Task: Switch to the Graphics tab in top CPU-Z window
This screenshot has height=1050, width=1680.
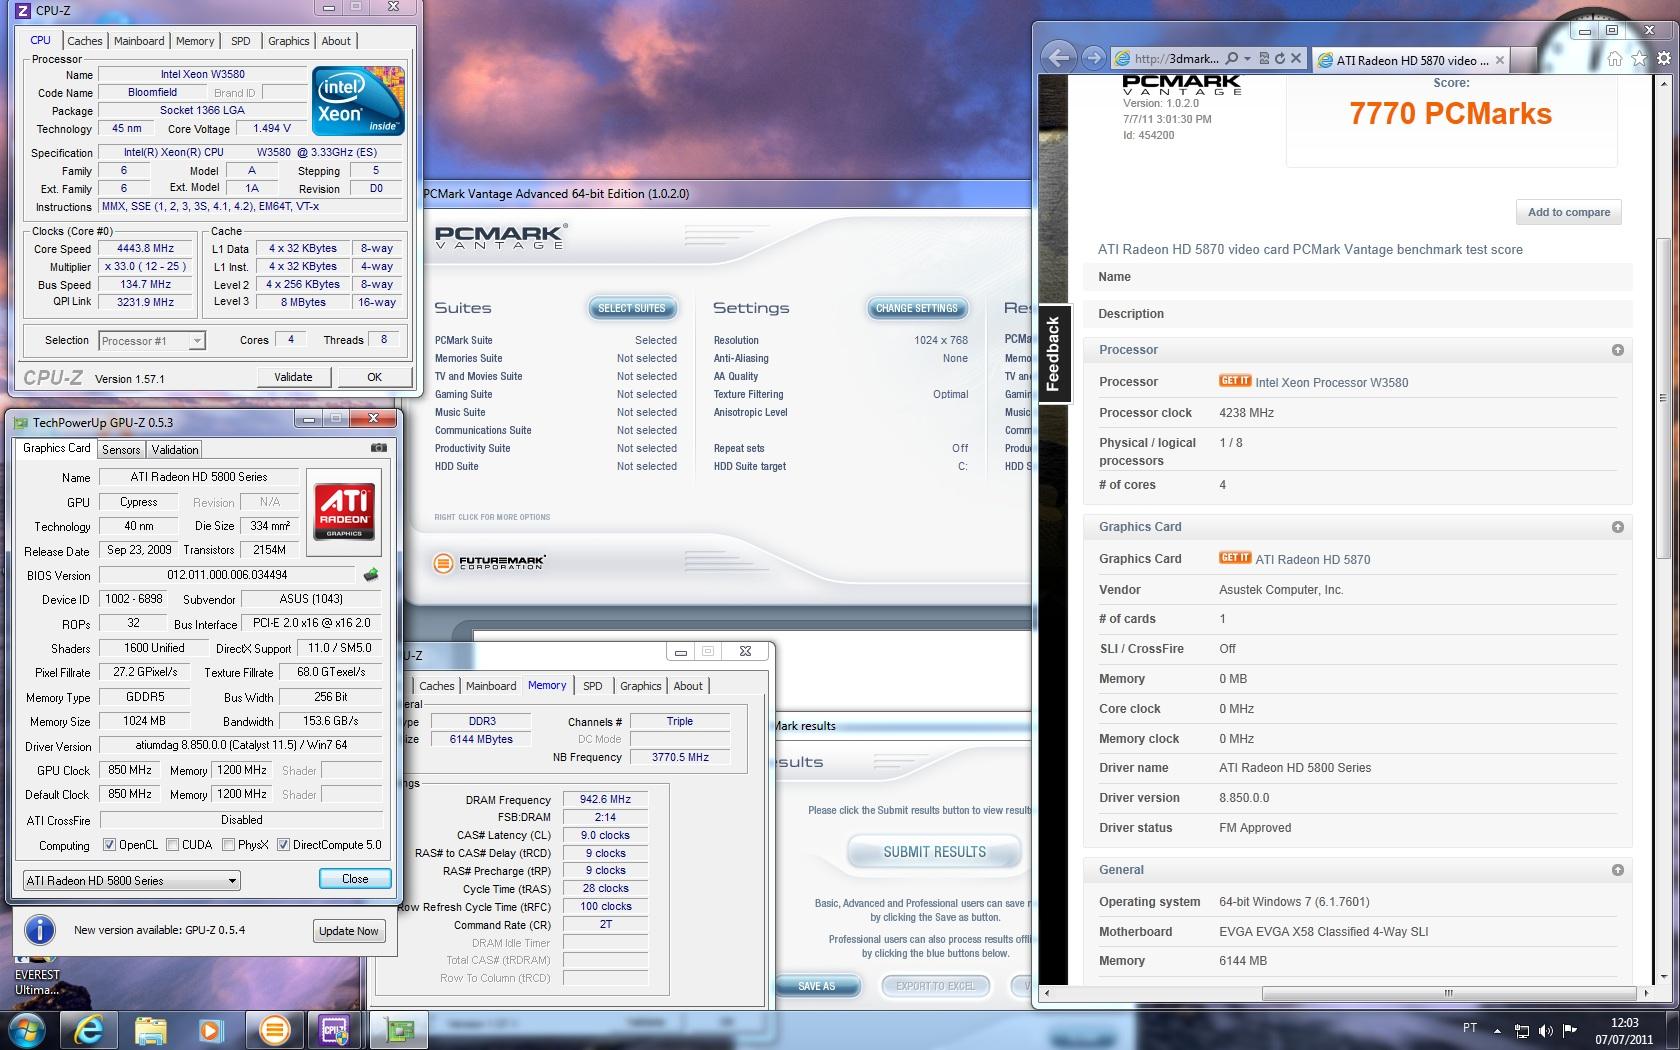Action: tap(288, 41)
